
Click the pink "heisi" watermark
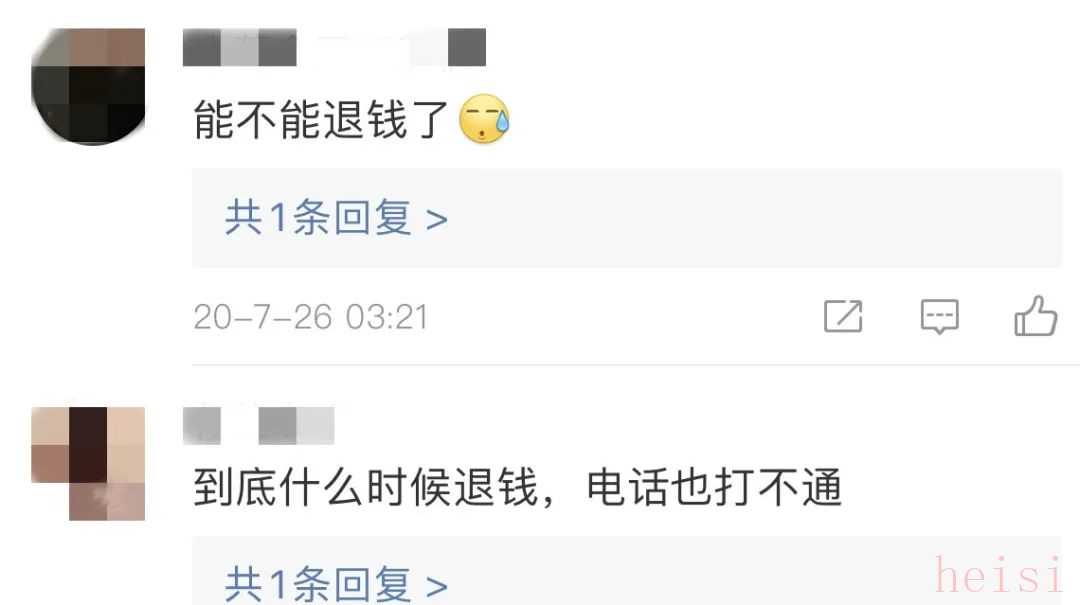(x=998, y=575)
